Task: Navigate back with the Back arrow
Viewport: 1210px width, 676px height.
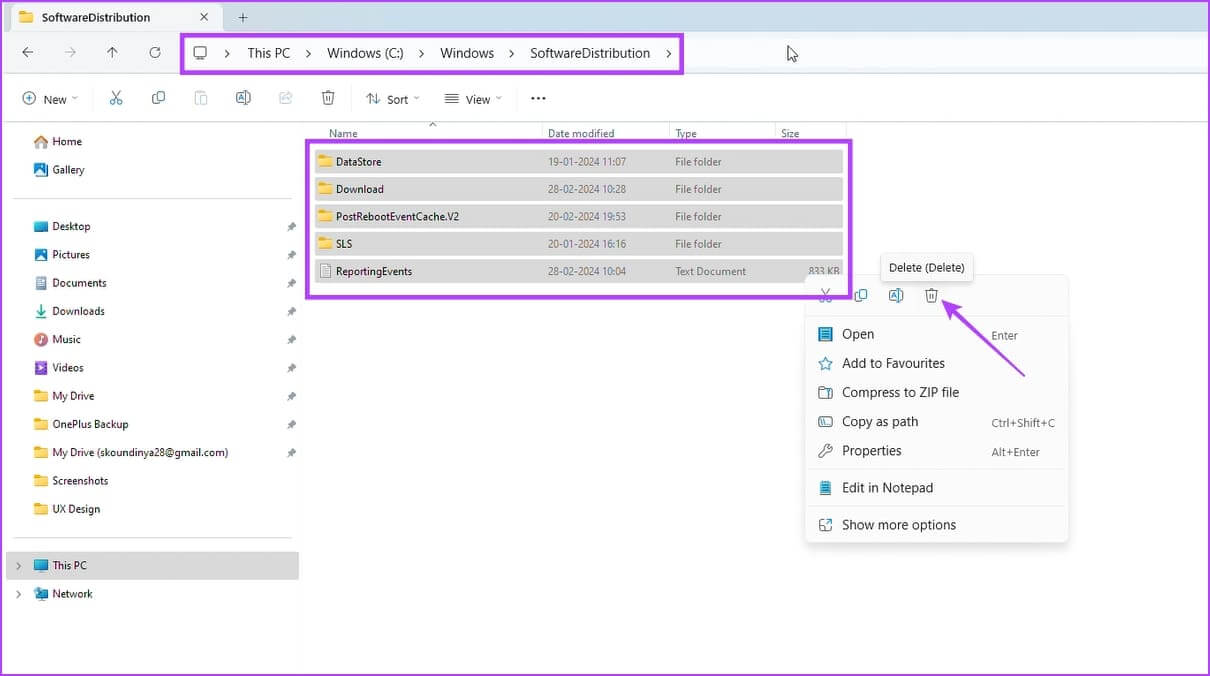Action: click(28, 53)
